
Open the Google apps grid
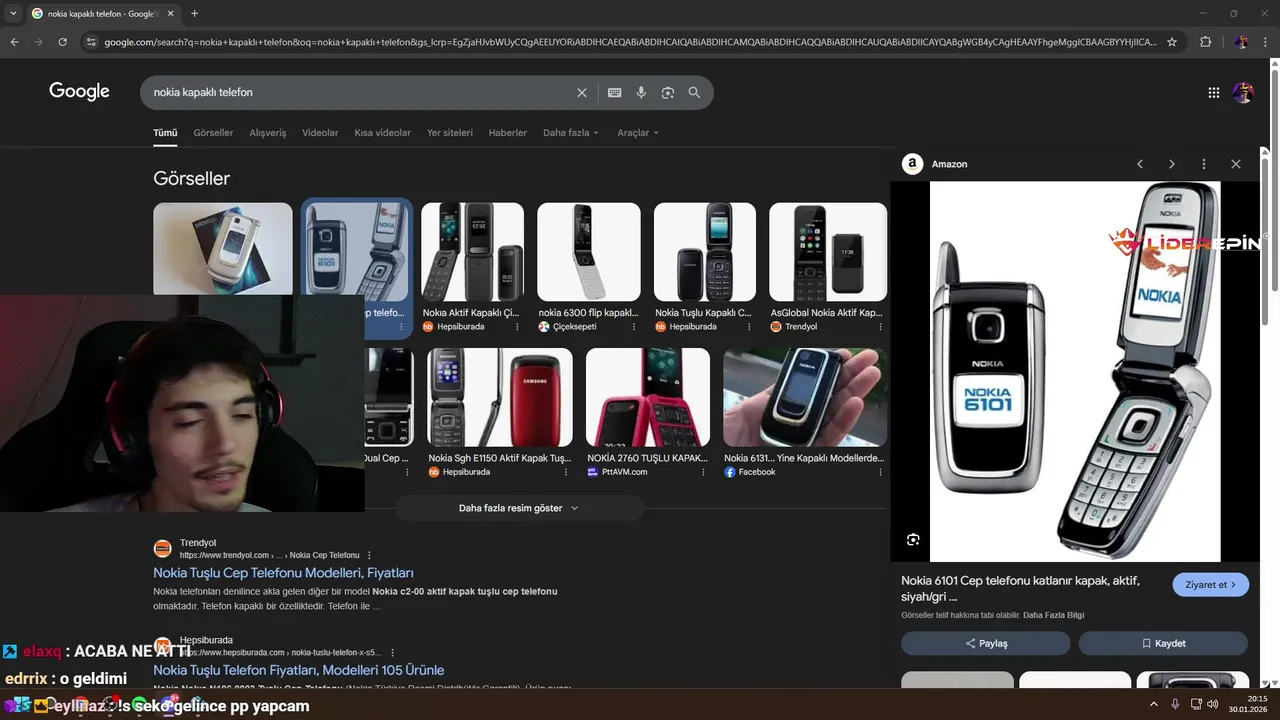point(1213,92)
